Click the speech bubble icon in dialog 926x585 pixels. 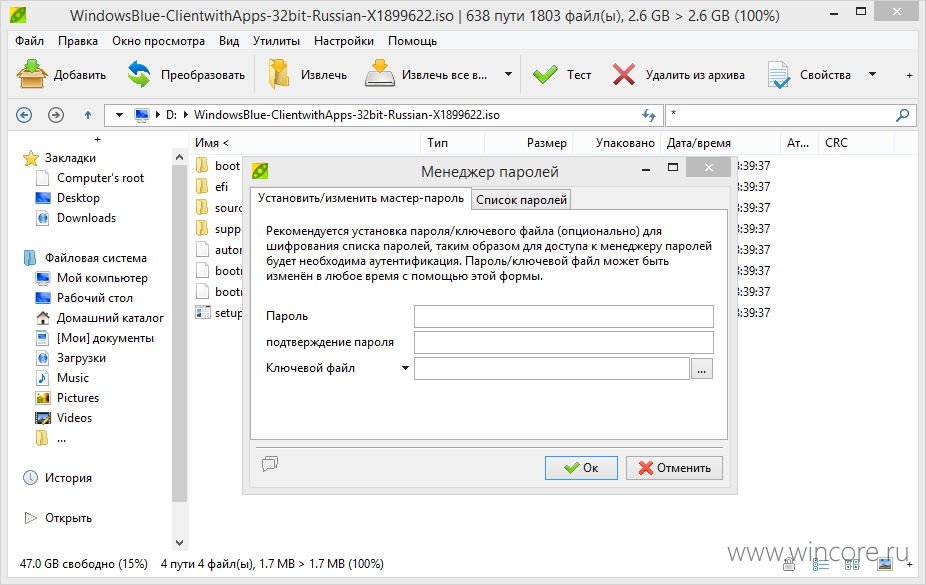(270, 463)
